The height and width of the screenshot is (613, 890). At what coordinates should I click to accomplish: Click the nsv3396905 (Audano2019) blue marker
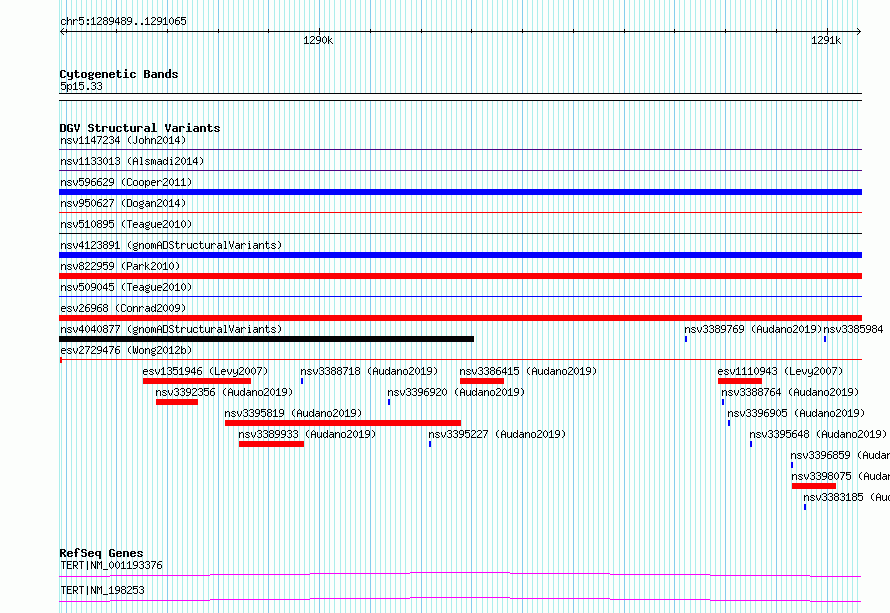point(729,423)
